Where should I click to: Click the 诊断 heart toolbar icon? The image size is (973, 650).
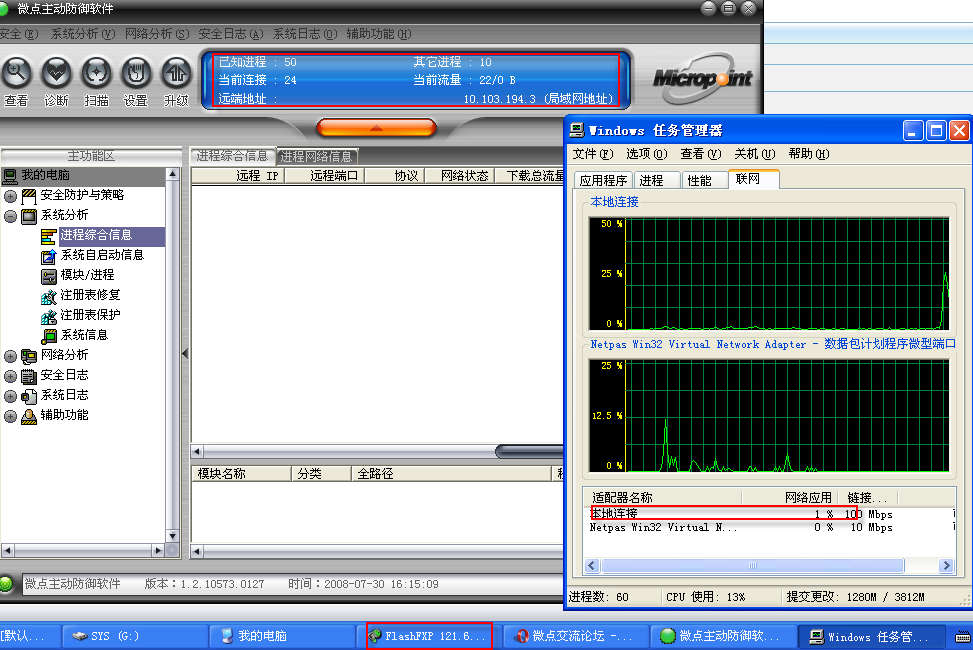(x=56, y=73)
